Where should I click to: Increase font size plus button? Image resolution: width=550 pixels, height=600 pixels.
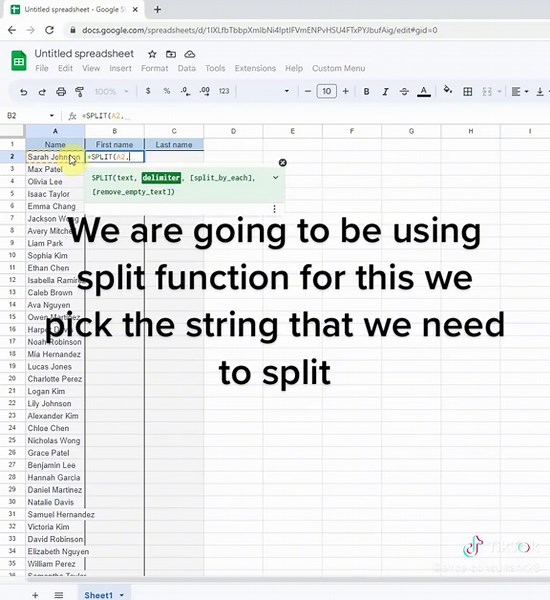pyautogui.click(x=346, y=91)
